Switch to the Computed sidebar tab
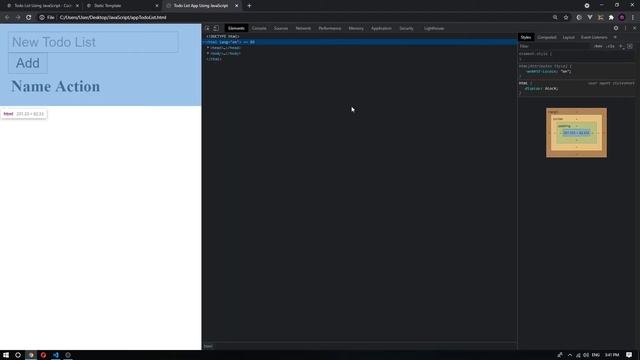Screen dimensions: 640x360 [x=547, y=37]
